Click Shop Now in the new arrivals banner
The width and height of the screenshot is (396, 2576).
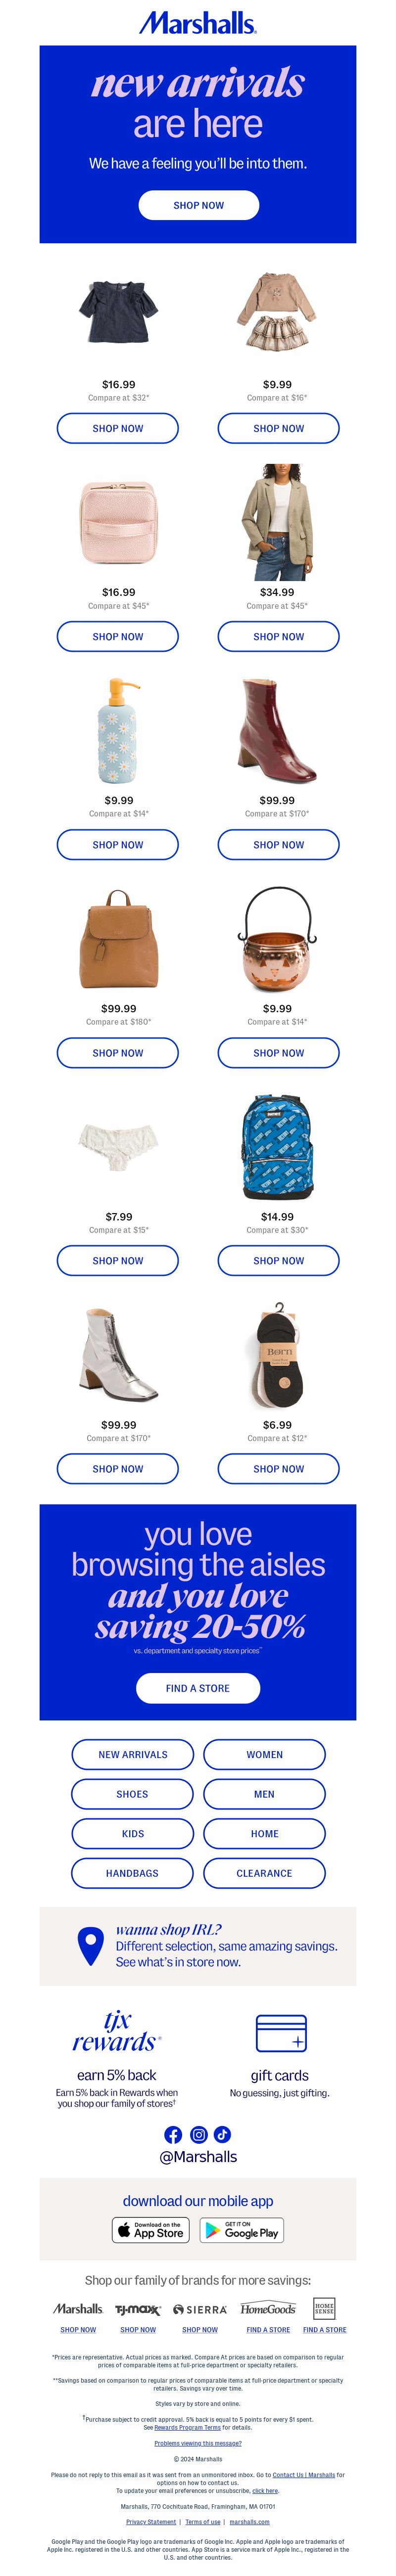pos(199,205)
